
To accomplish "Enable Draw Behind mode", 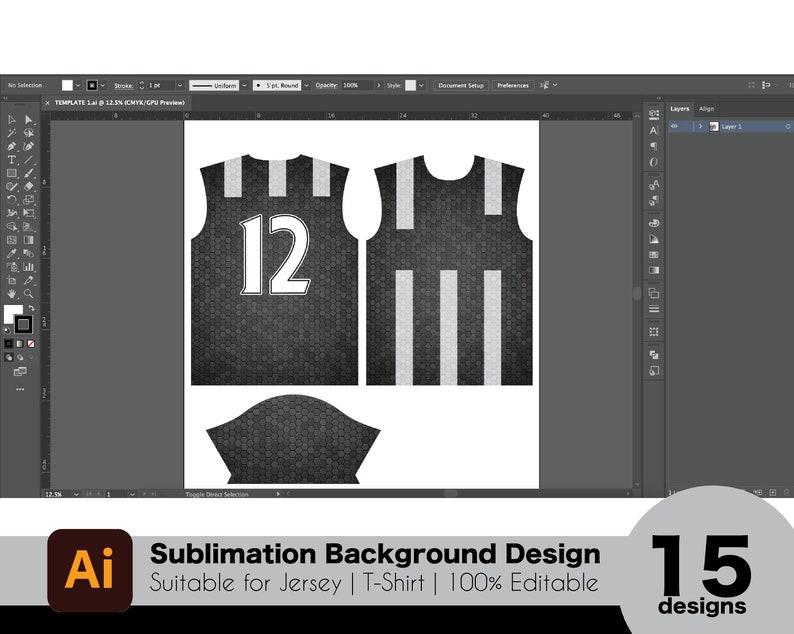I will point(20,358).
